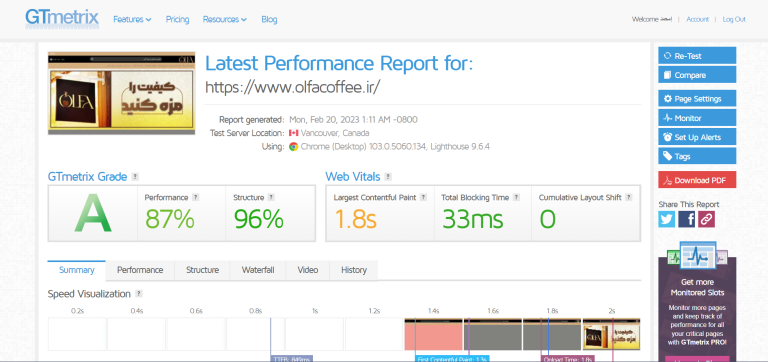
Task: Open the Pricing page
Action: pyautogui.click(x=177, y=20)
